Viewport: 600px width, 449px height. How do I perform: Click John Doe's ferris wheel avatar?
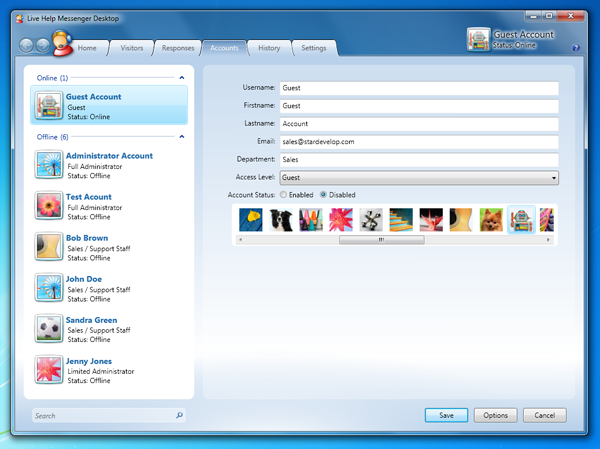[49, 287]
